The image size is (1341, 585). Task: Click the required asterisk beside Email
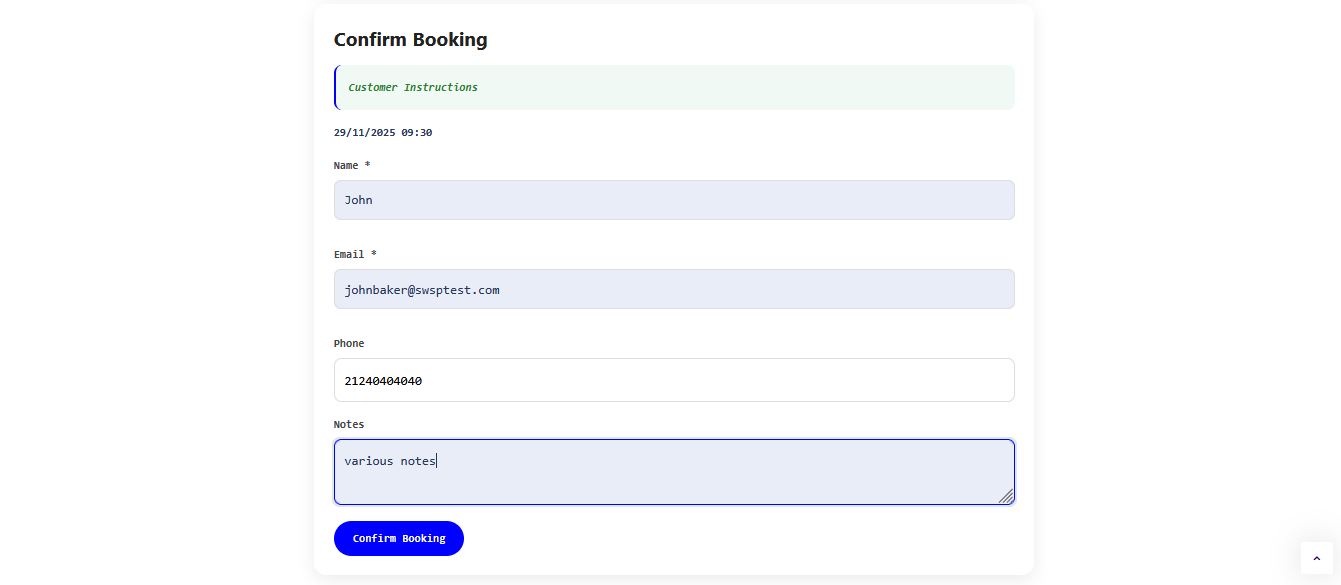click(374, 254)
